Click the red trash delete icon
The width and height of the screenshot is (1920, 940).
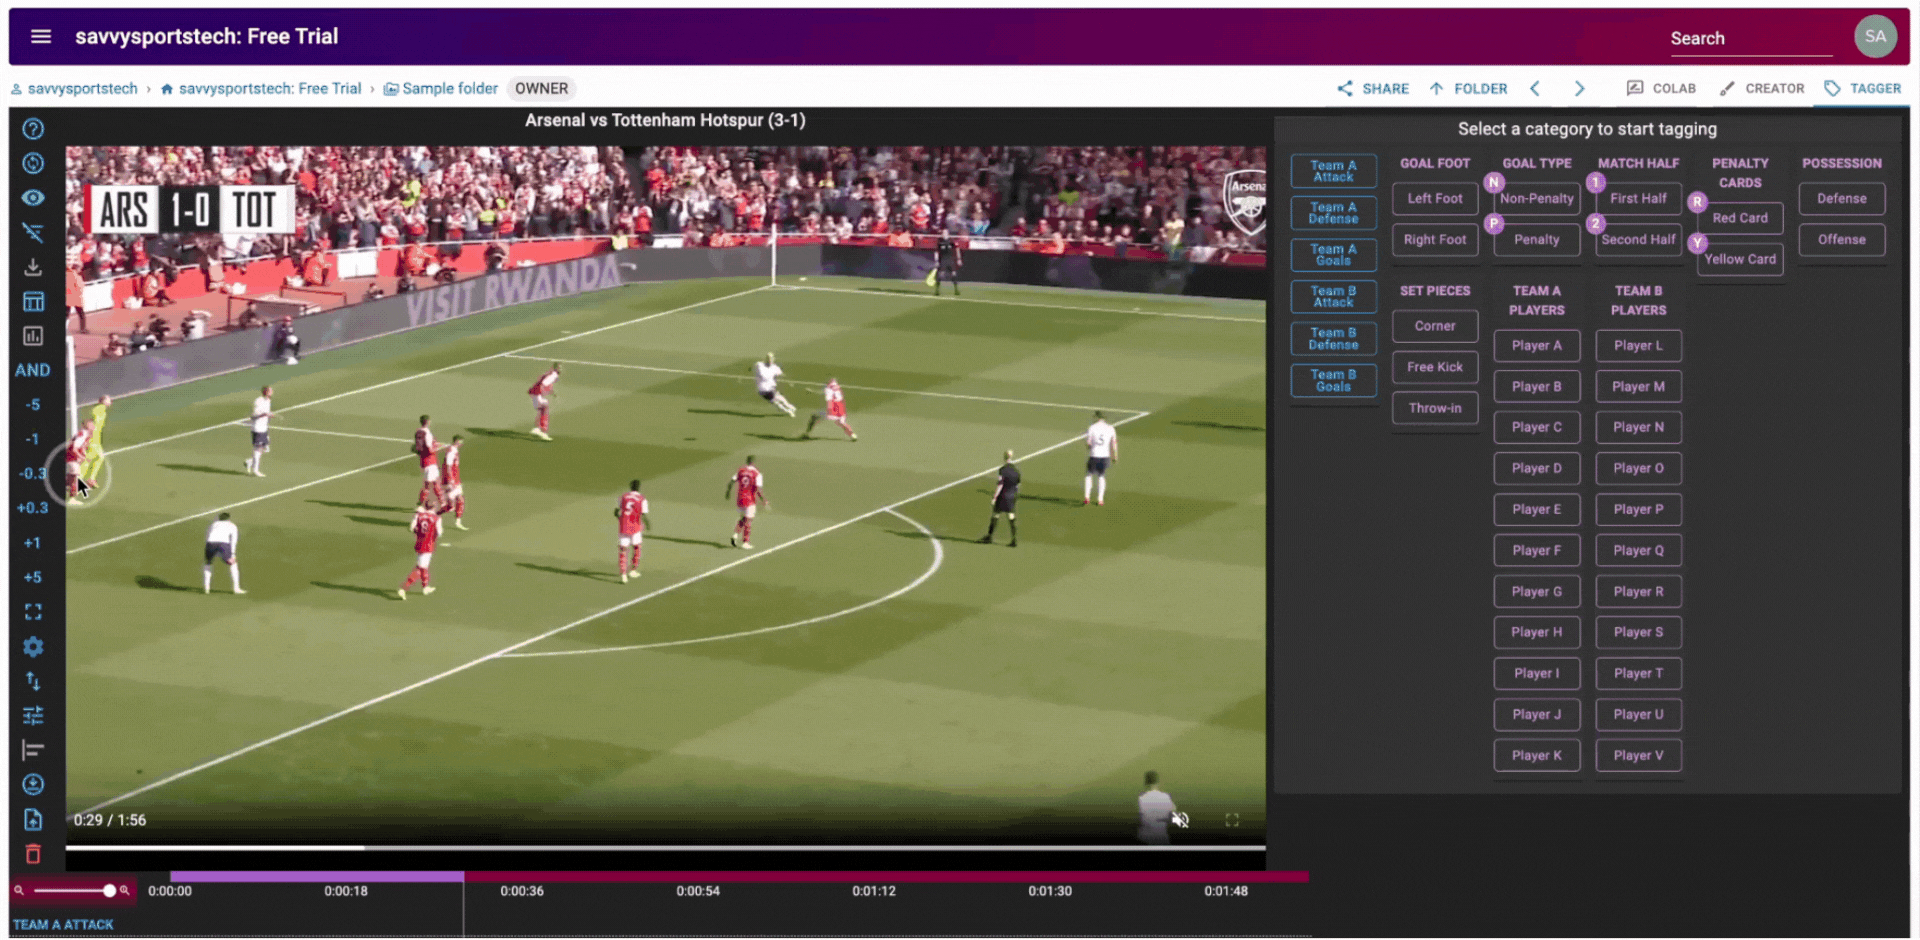(x=33, y=854)
